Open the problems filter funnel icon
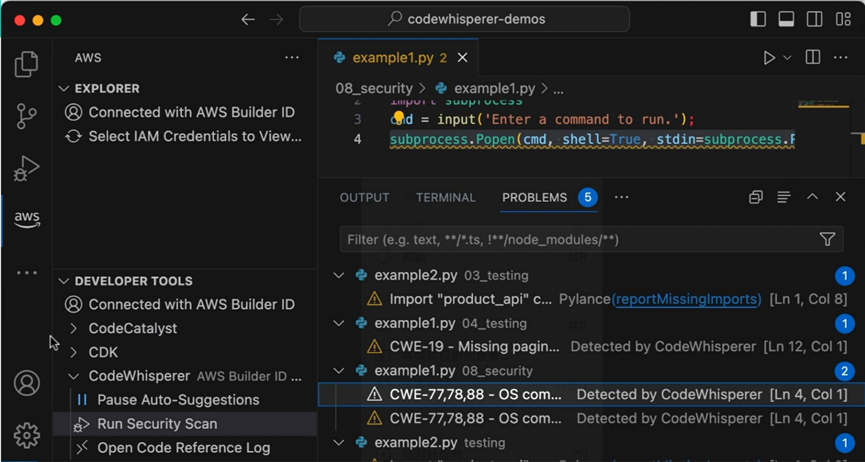 click(x=827, y=239)
